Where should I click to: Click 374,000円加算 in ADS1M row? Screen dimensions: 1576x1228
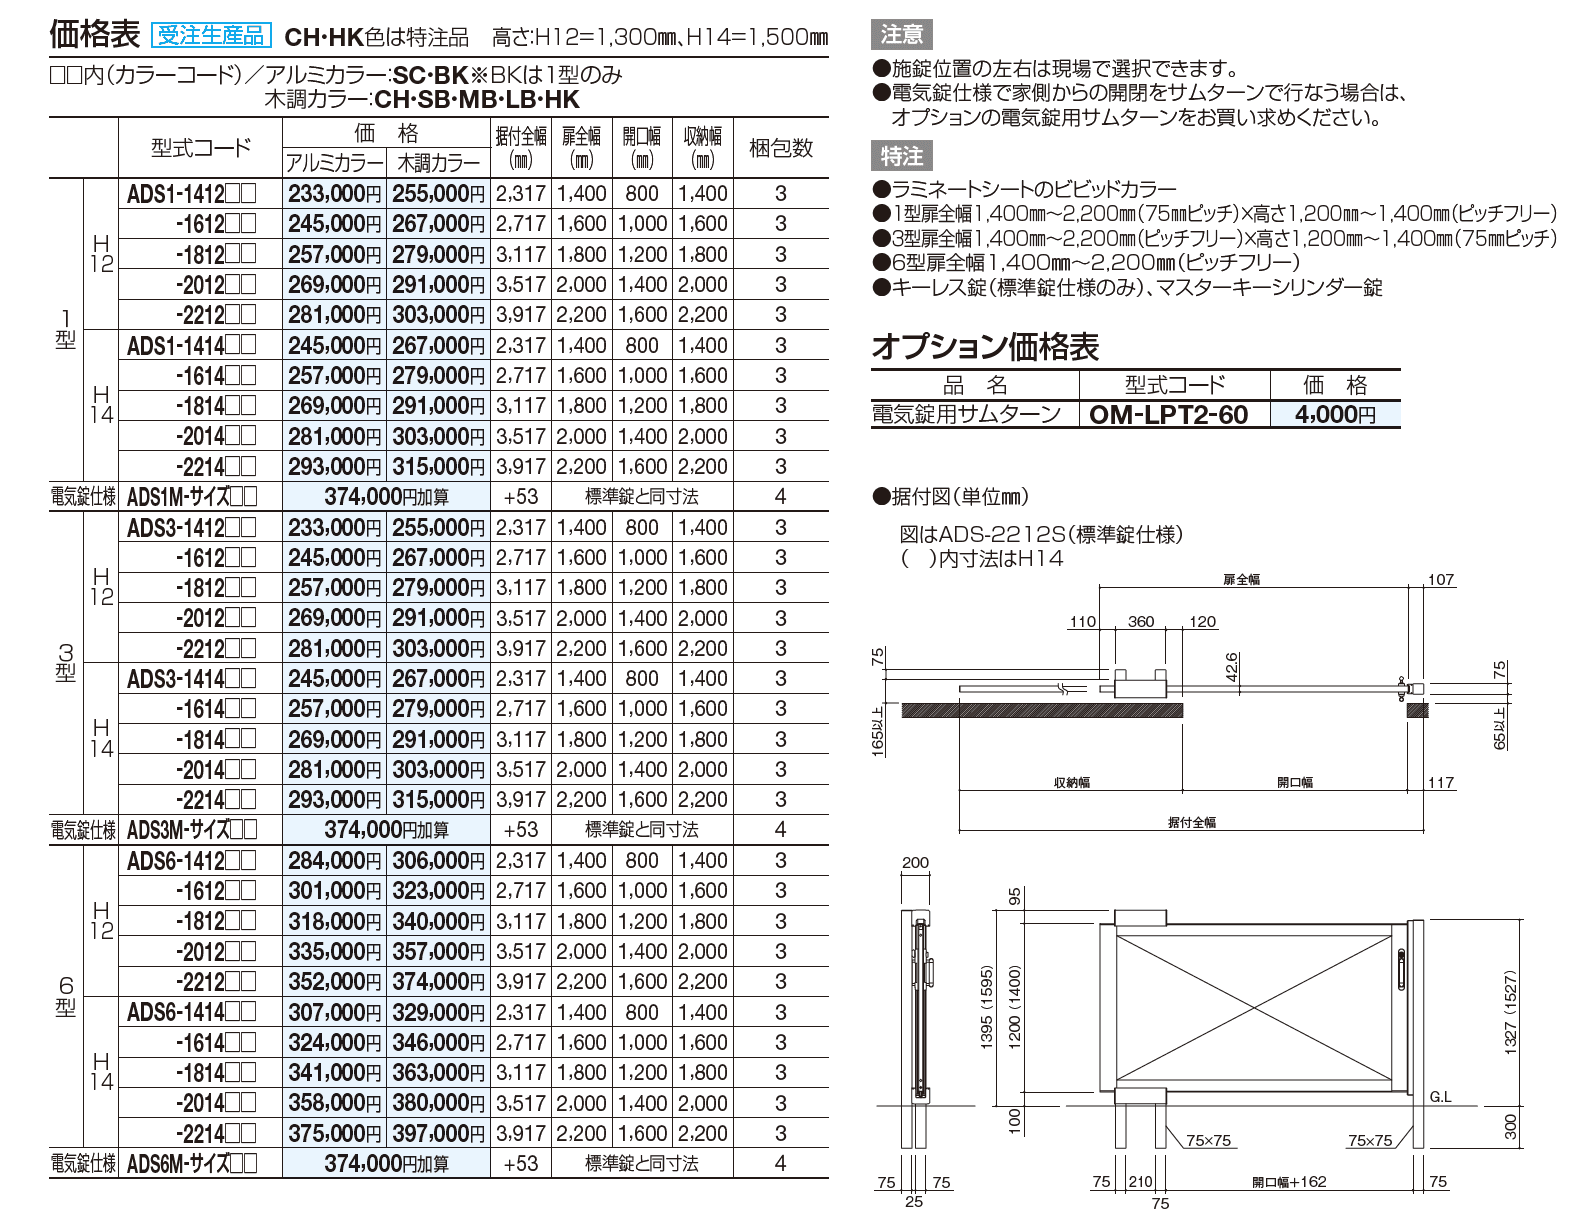[x=387, y=497]
